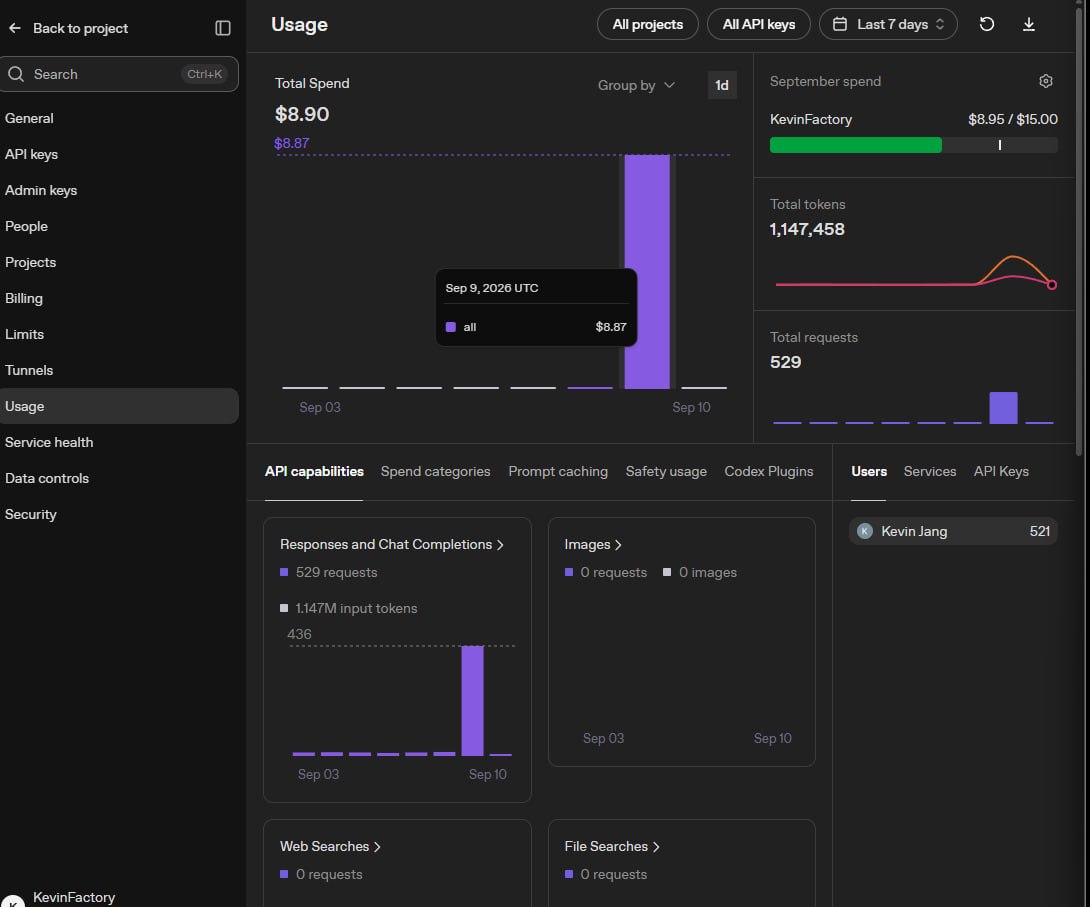The width and height of the screenshot is (1090, 907).
Task: Click the calendar icon in date range
Action: 840,24
